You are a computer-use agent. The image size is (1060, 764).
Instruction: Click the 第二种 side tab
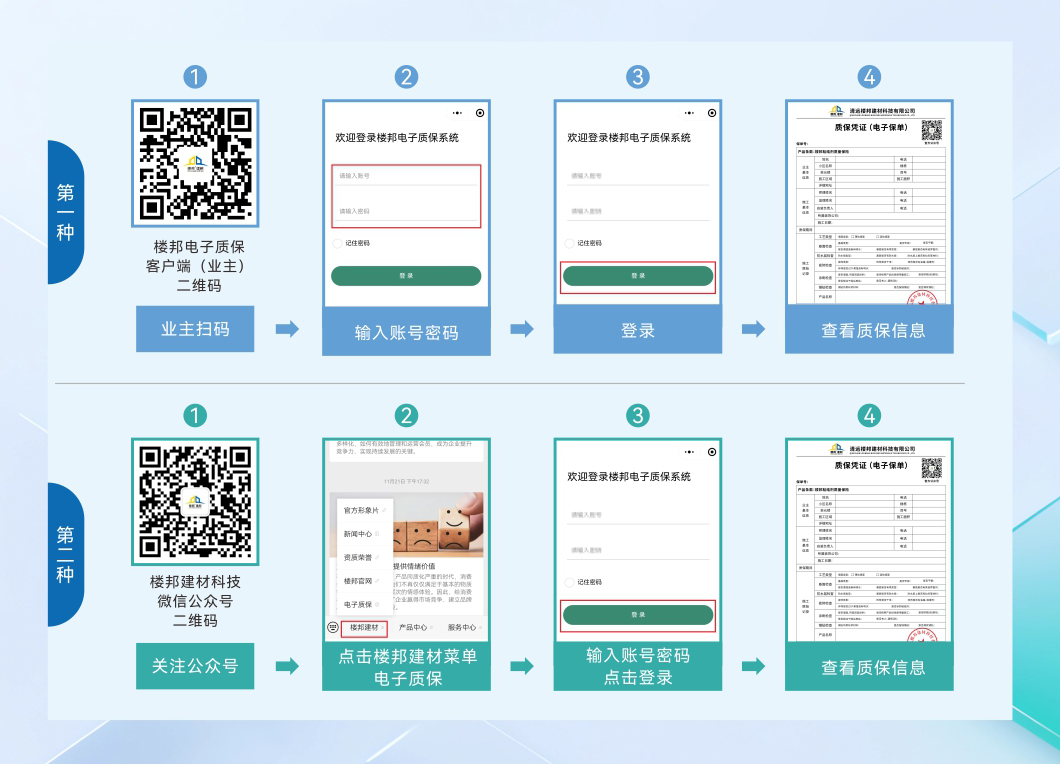click(x=66, y=554)
